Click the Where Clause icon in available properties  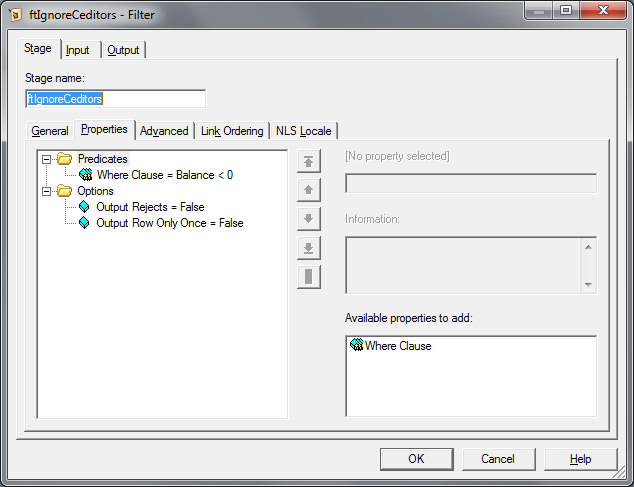[x=356, y=346]
